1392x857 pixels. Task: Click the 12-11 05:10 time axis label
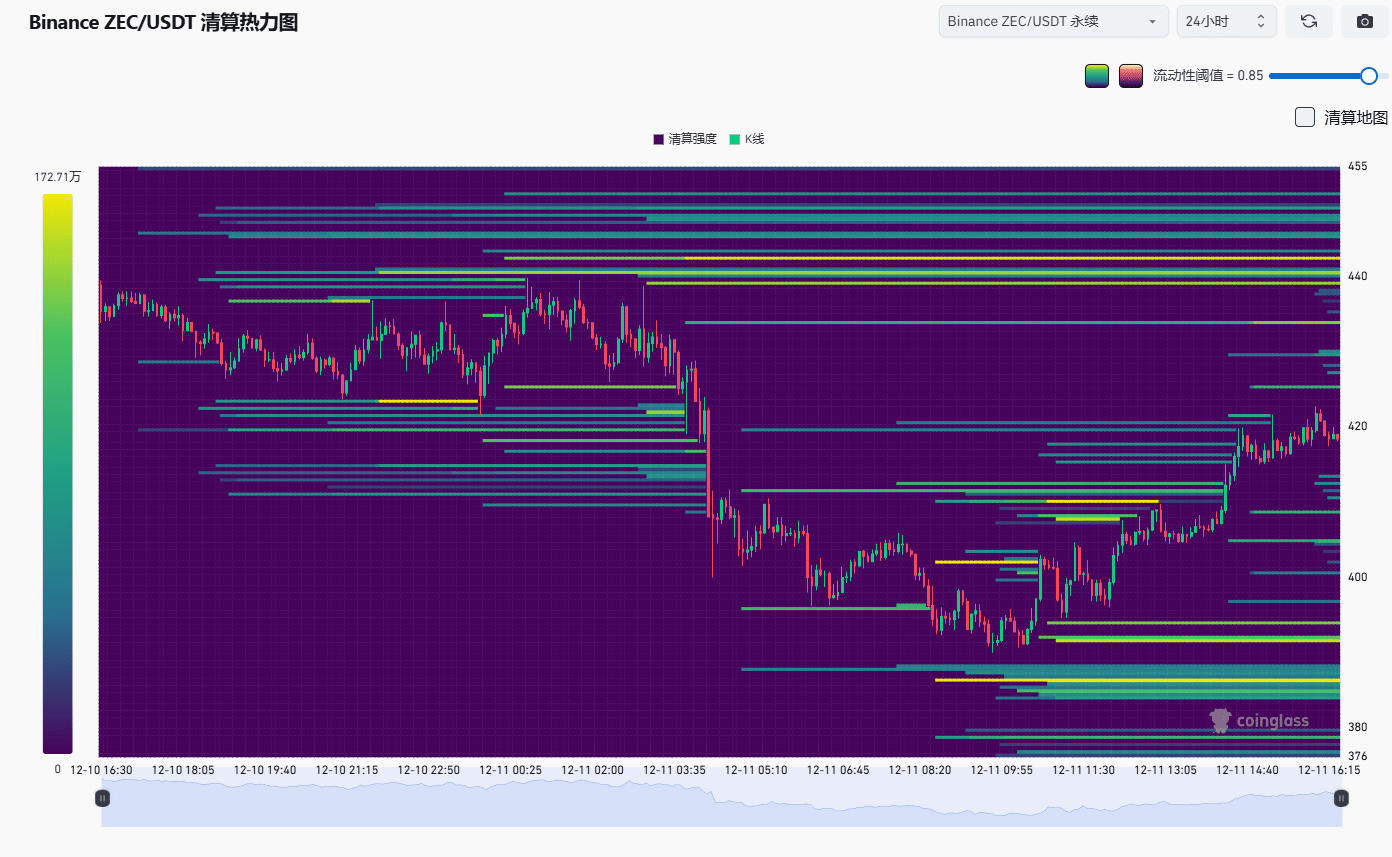click(x=756, y=770)
